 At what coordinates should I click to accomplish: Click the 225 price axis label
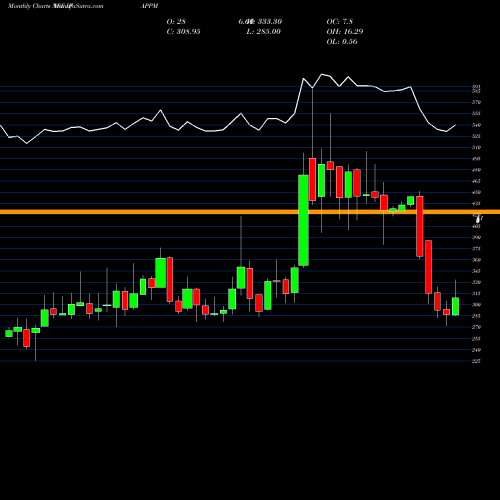pos(476,361)
